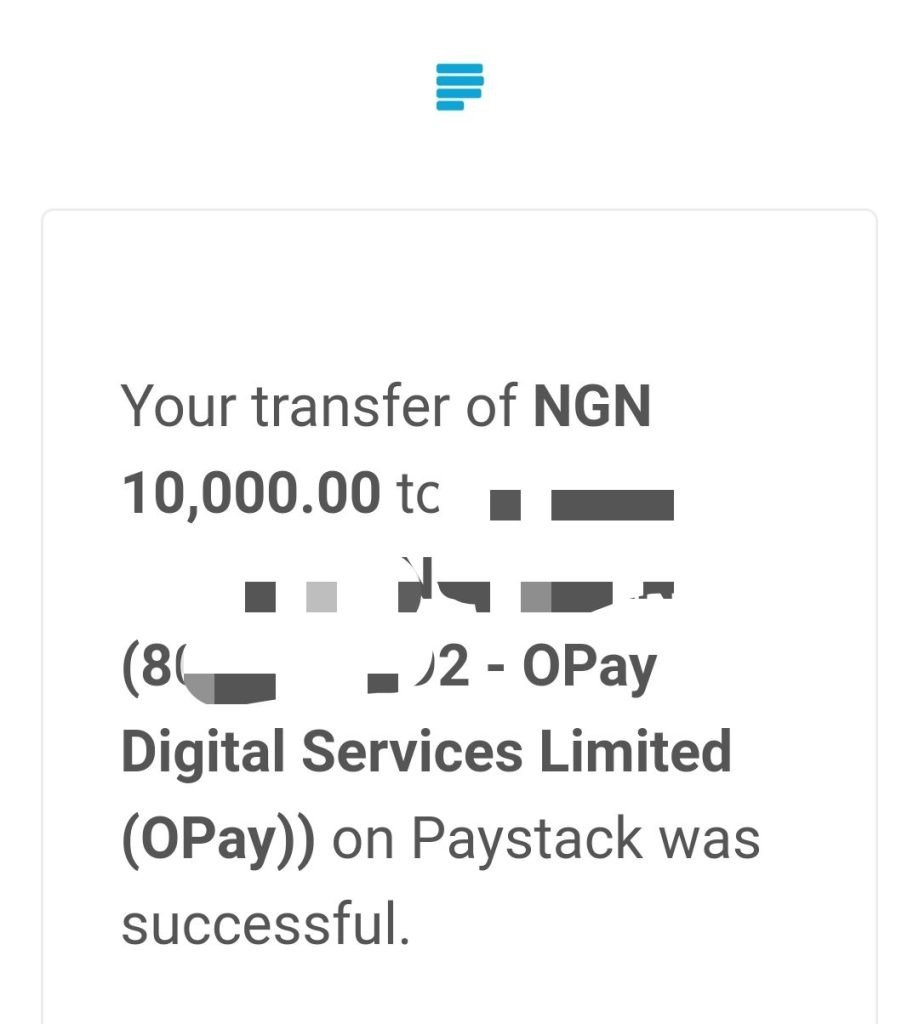Click the word 'Paystack' in the message
Image resolution: width=919 pixels, height=1024 pixels.
526,839
